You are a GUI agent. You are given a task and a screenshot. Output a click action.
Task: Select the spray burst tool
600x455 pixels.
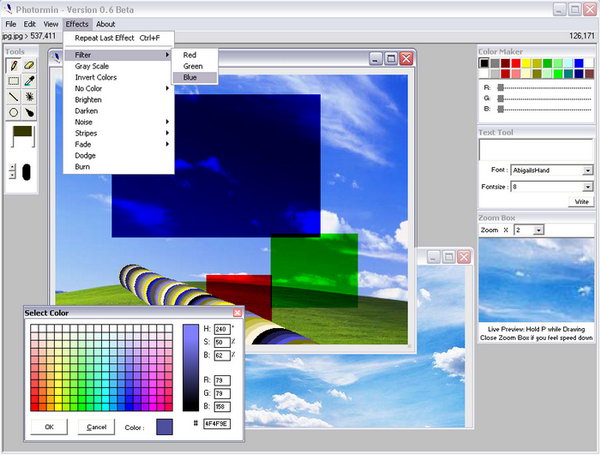tap(29, 96)
